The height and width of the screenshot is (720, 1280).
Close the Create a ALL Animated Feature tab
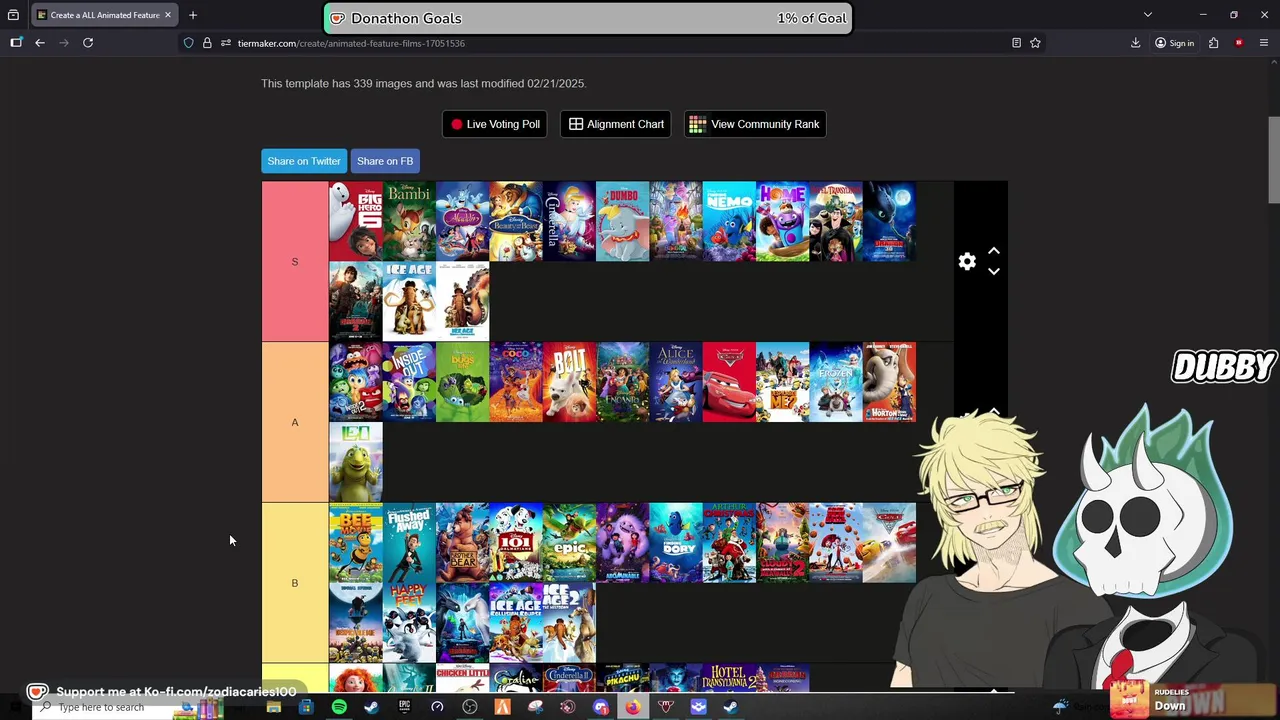click(168, 15)
